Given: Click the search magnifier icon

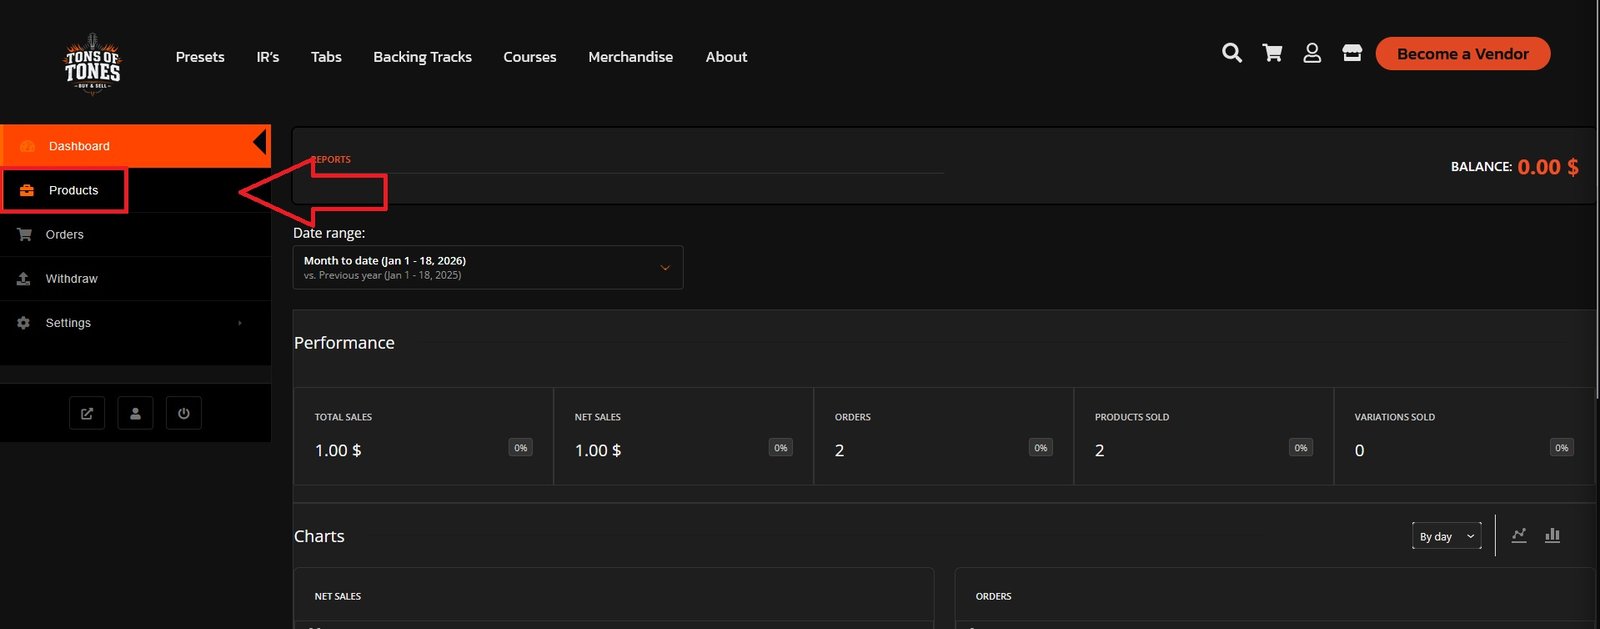Looking at the screenshot, I should pyautogui.click(x=1232, y=53).
